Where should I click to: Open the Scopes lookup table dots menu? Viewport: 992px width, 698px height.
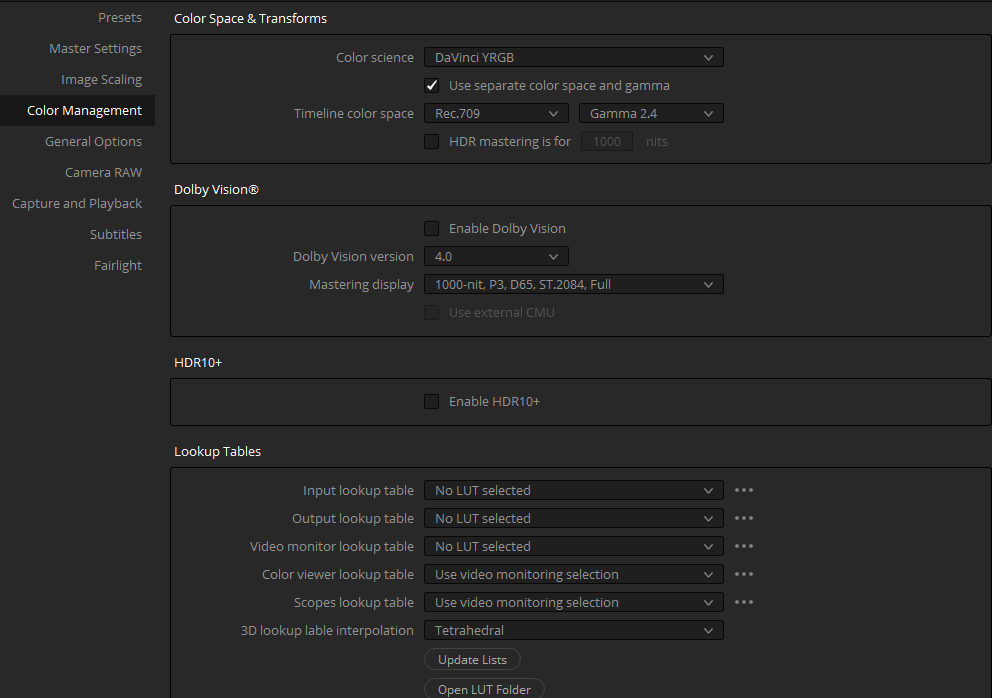click(743, 602)
